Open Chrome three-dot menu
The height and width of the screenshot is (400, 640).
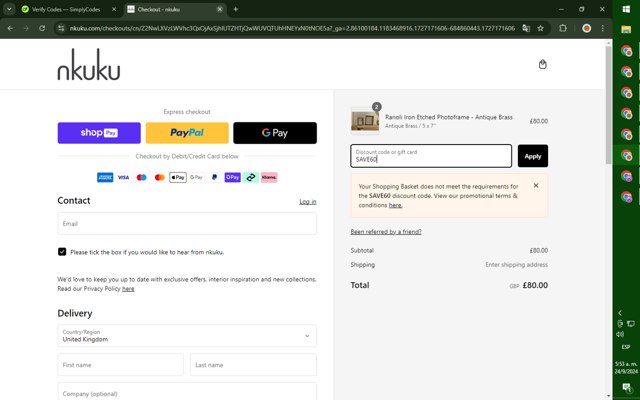(603, 28)
